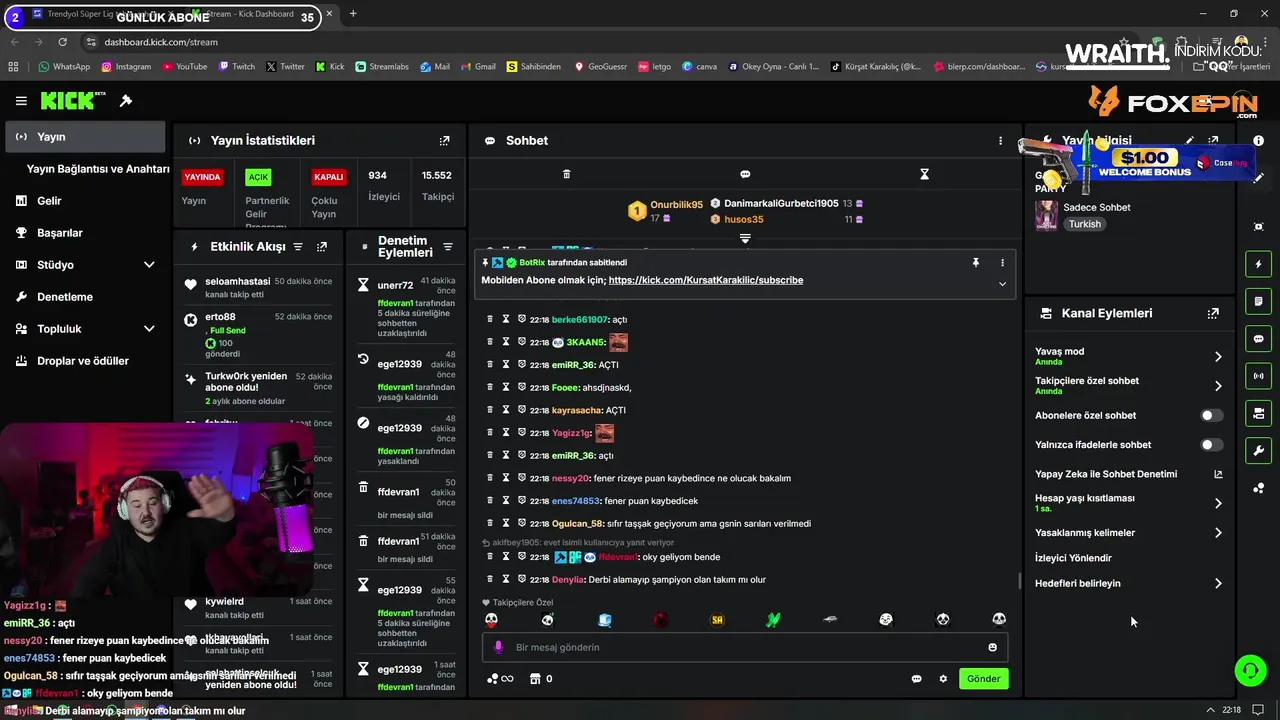Unpin the BotRix pinned message
The width and height of the screenshot is (1280, 720).
pos(975,262)
